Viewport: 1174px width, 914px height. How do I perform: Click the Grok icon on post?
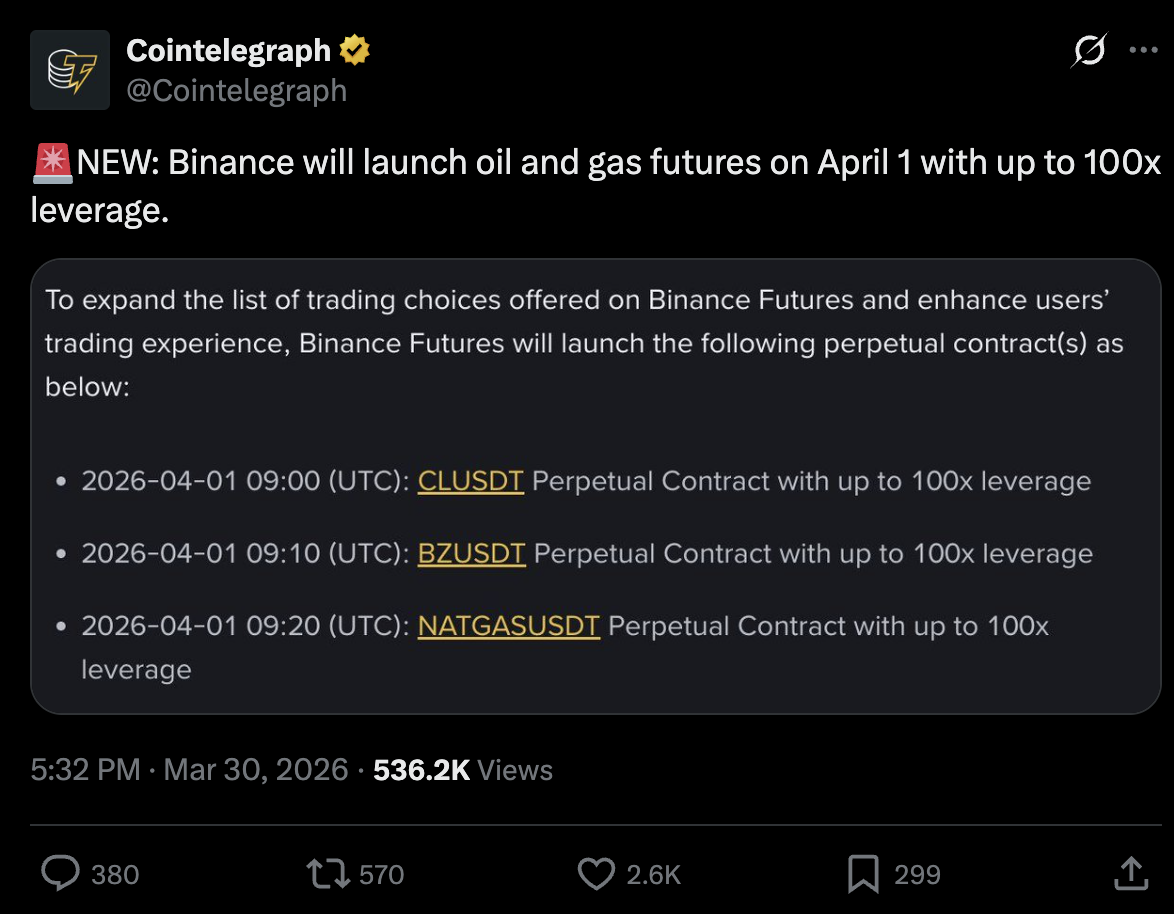[x=1089, y=50]
